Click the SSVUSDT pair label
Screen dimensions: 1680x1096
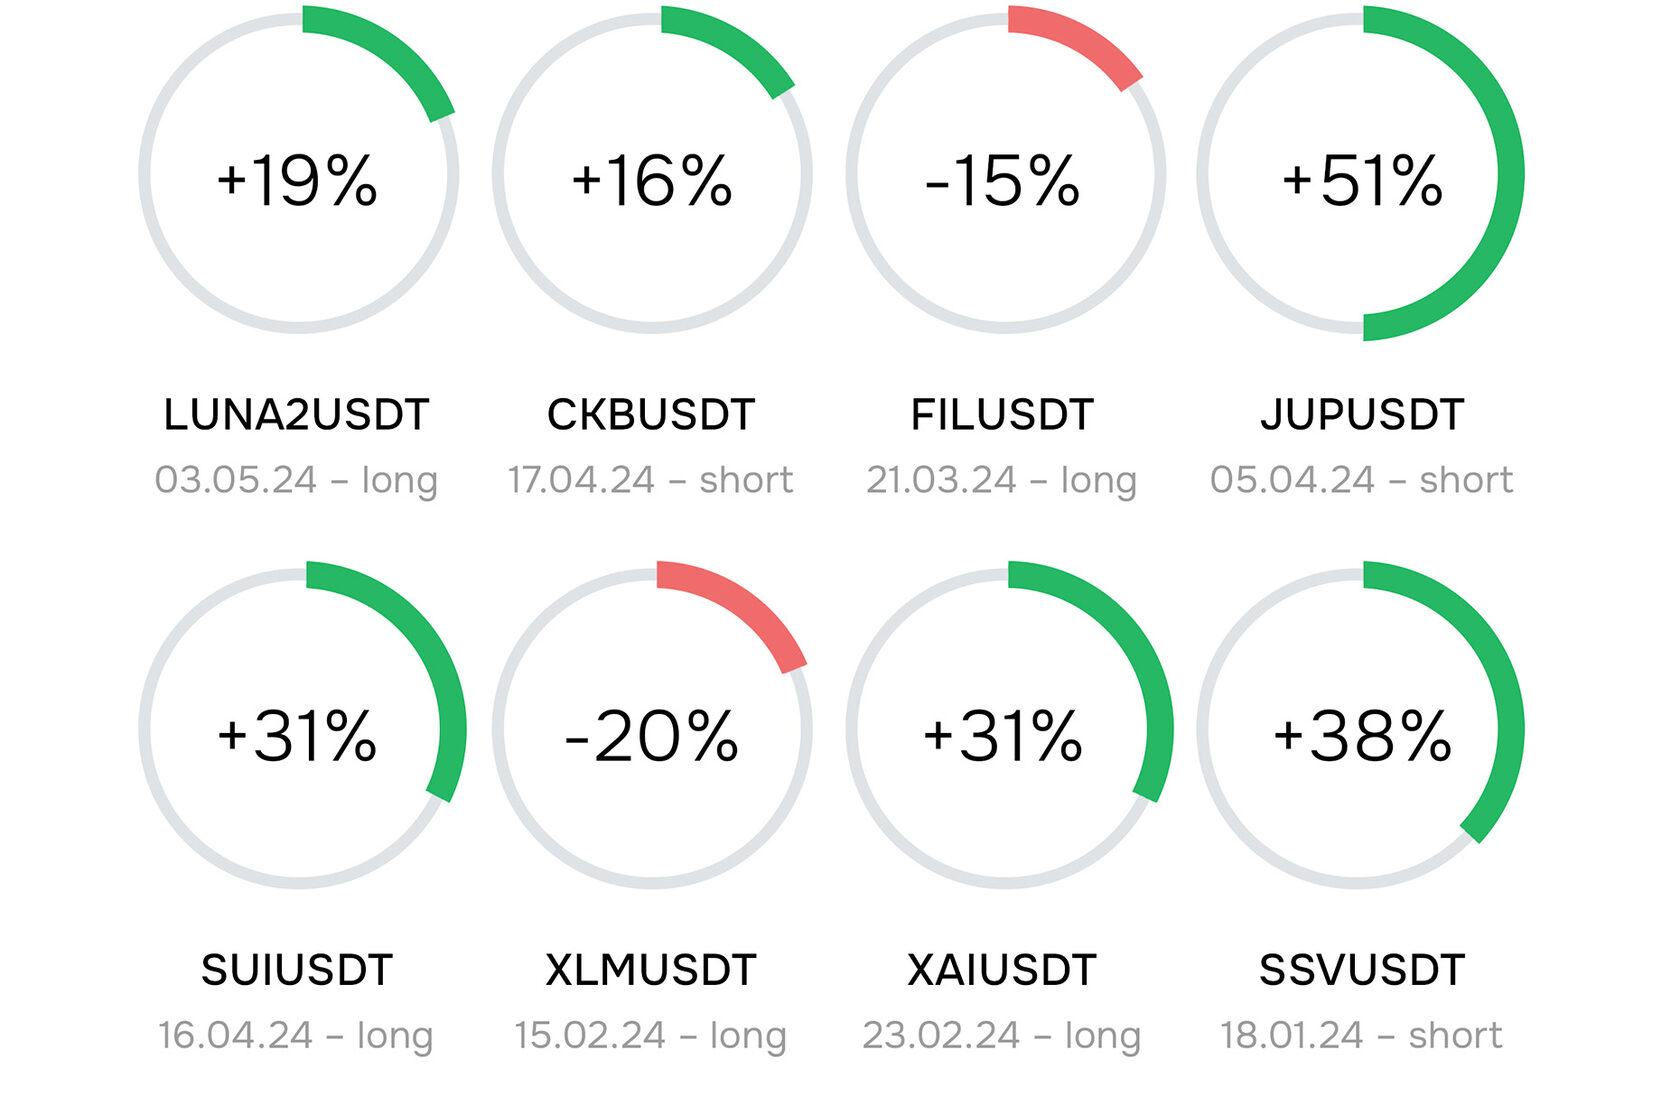[x=1362, y=970]
